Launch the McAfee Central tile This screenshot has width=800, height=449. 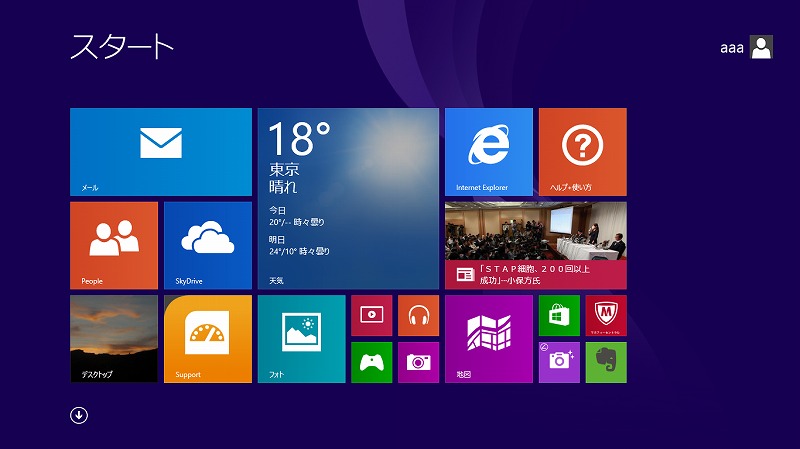click(x=606, y=315)
